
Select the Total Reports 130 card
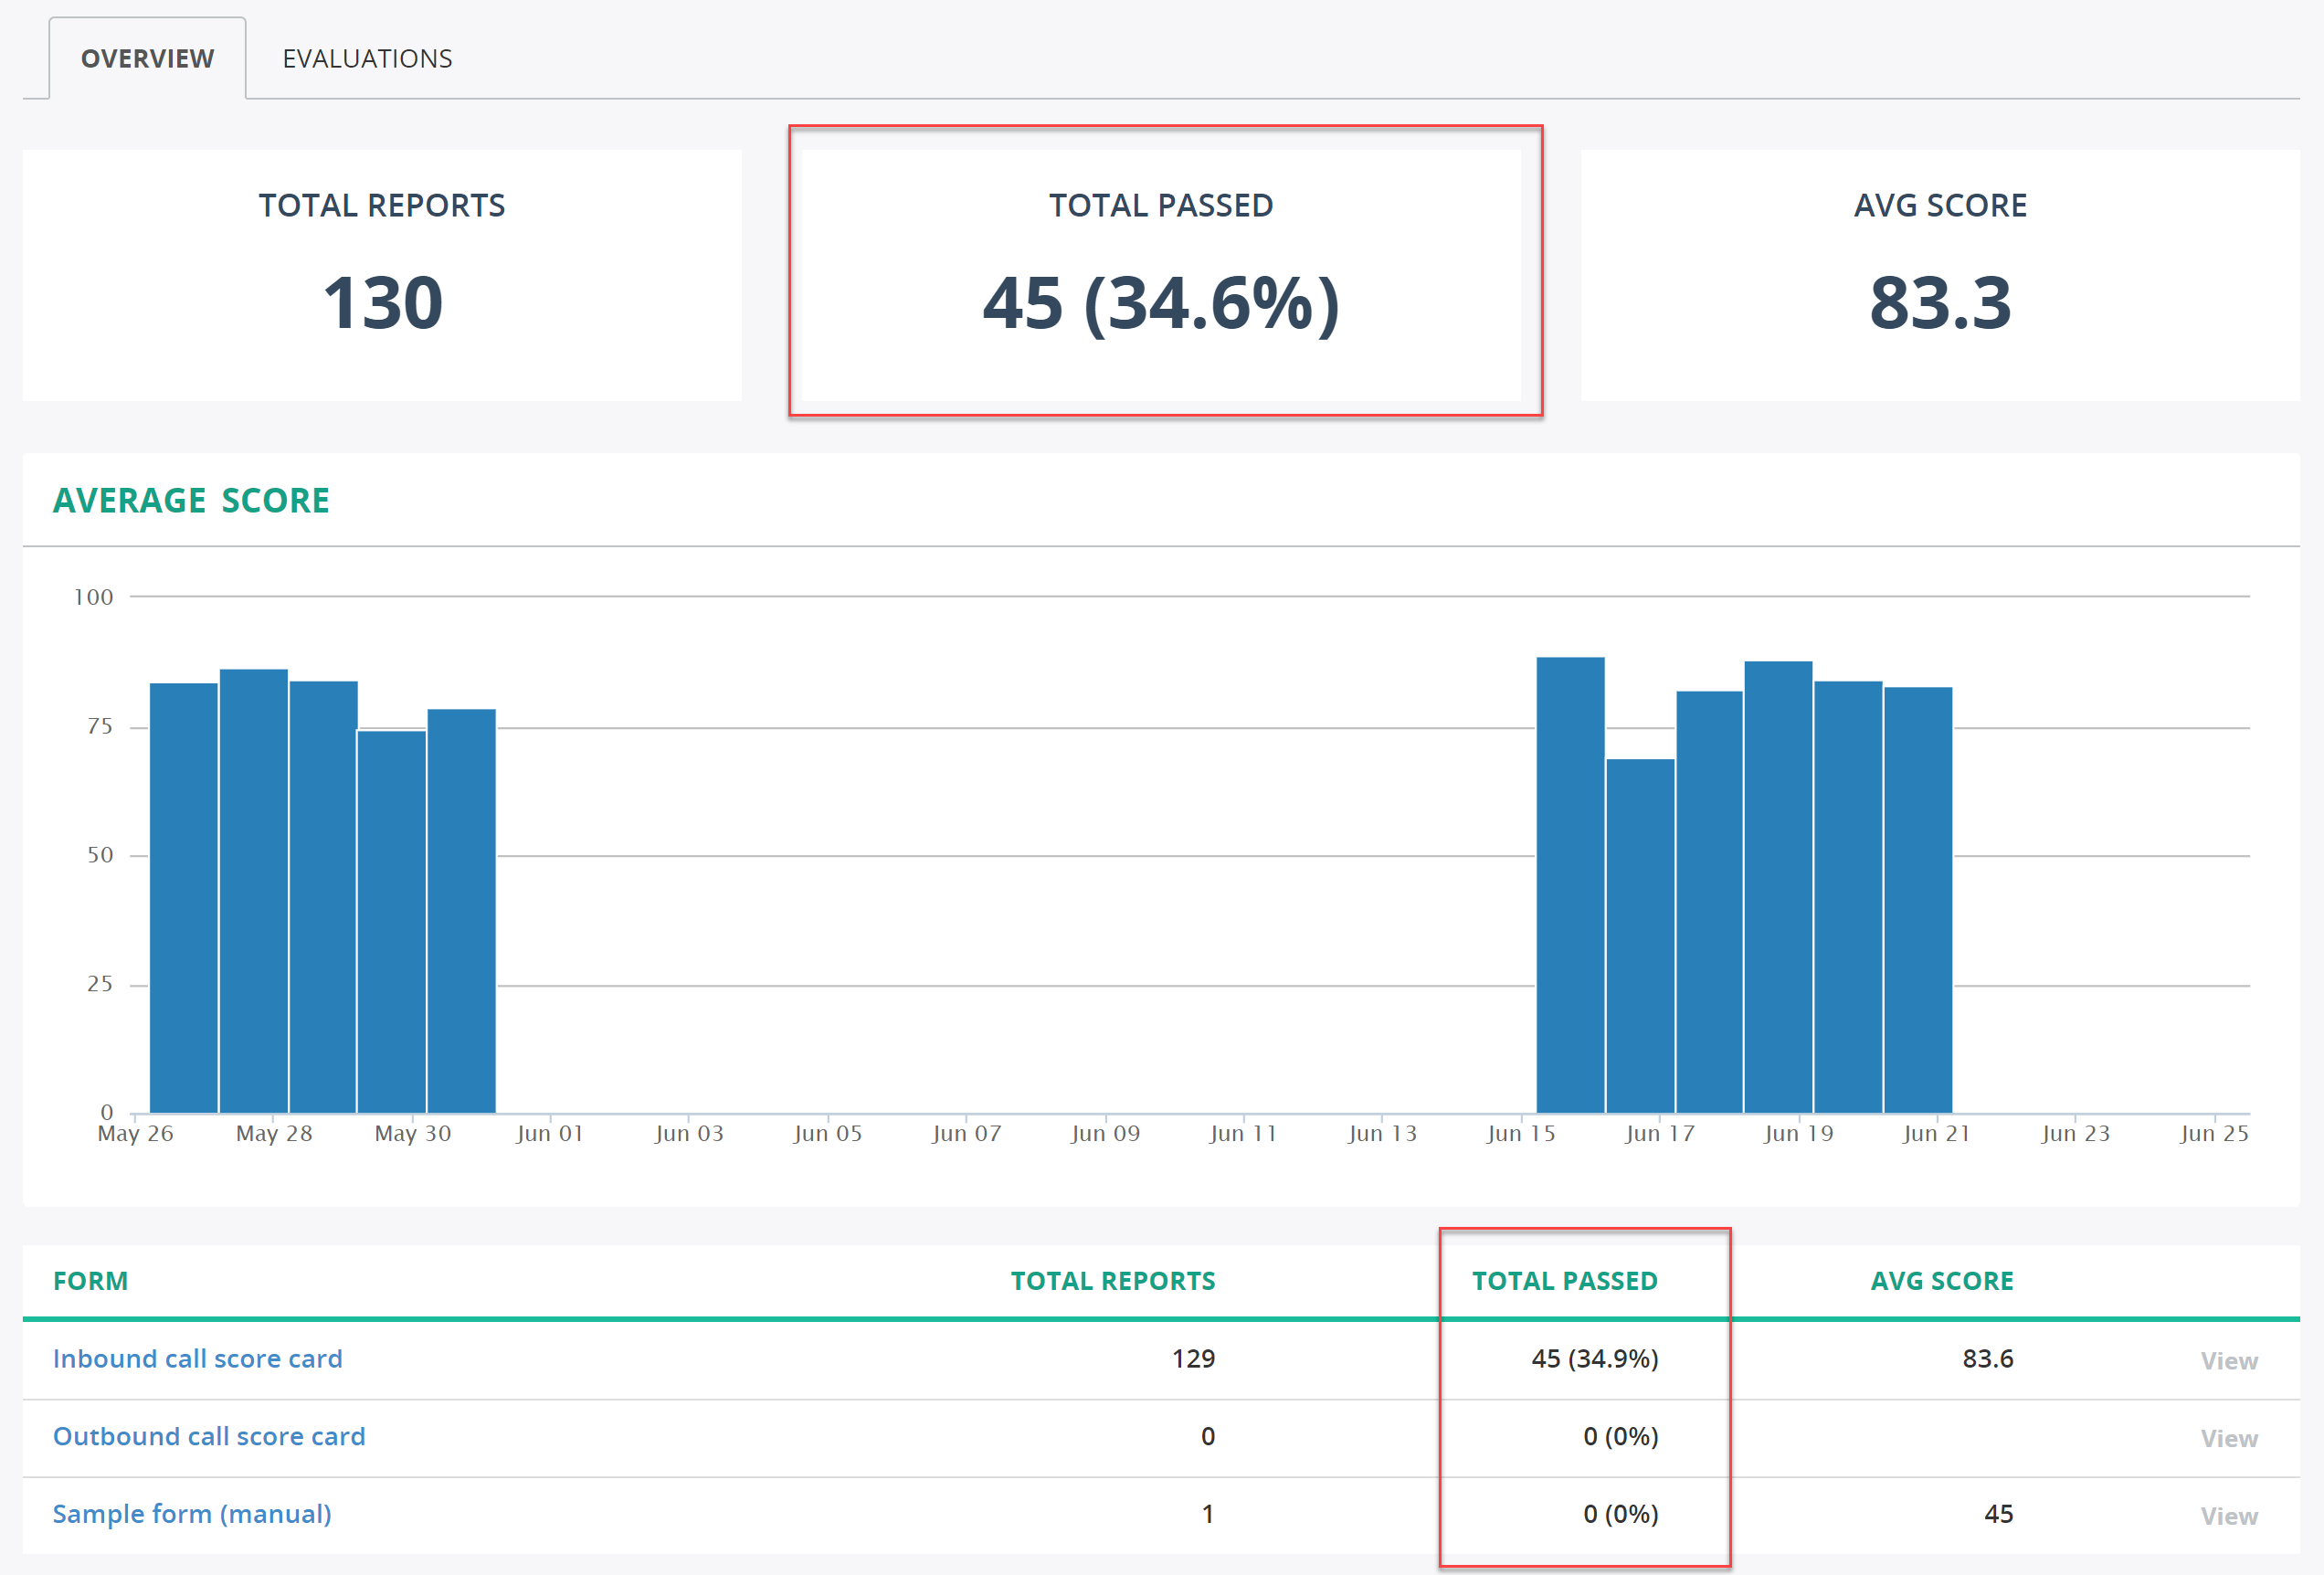tap(382, 275)
